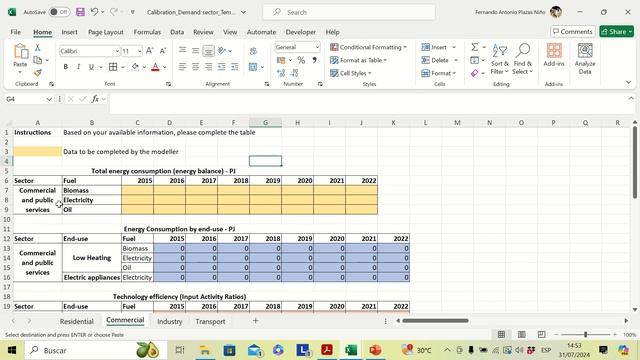Switch to the Transport sheet tab

(210, 322)
